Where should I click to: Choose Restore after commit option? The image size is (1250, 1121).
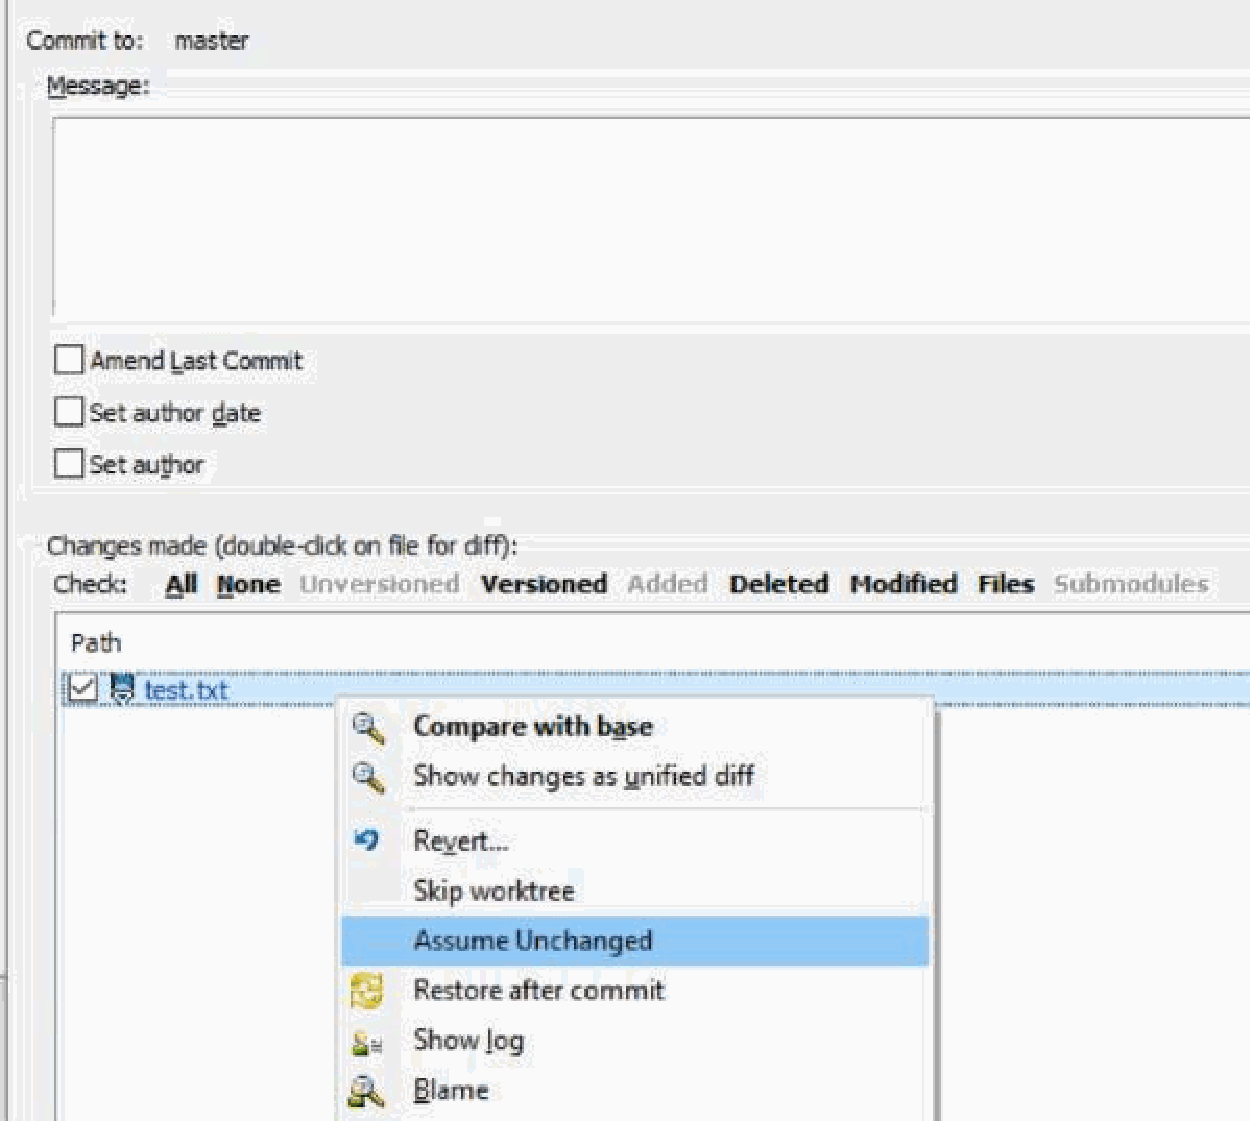[x=635, y=990]
